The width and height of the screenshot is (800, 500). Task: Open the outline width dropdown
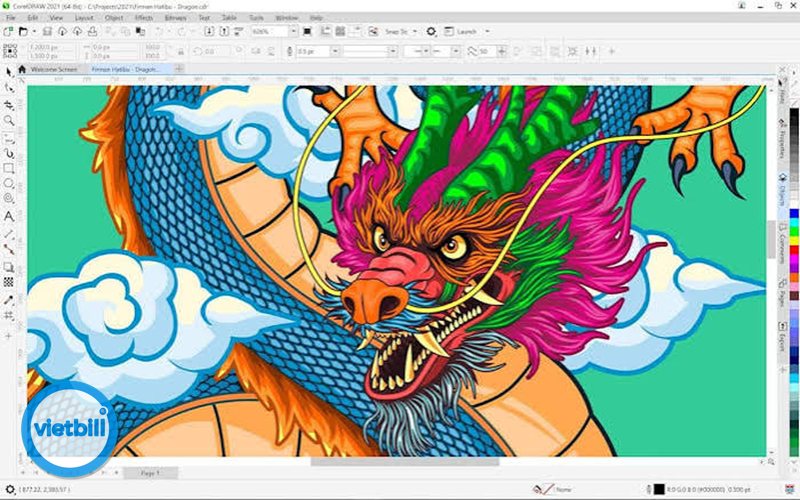(x=335, y=52)
